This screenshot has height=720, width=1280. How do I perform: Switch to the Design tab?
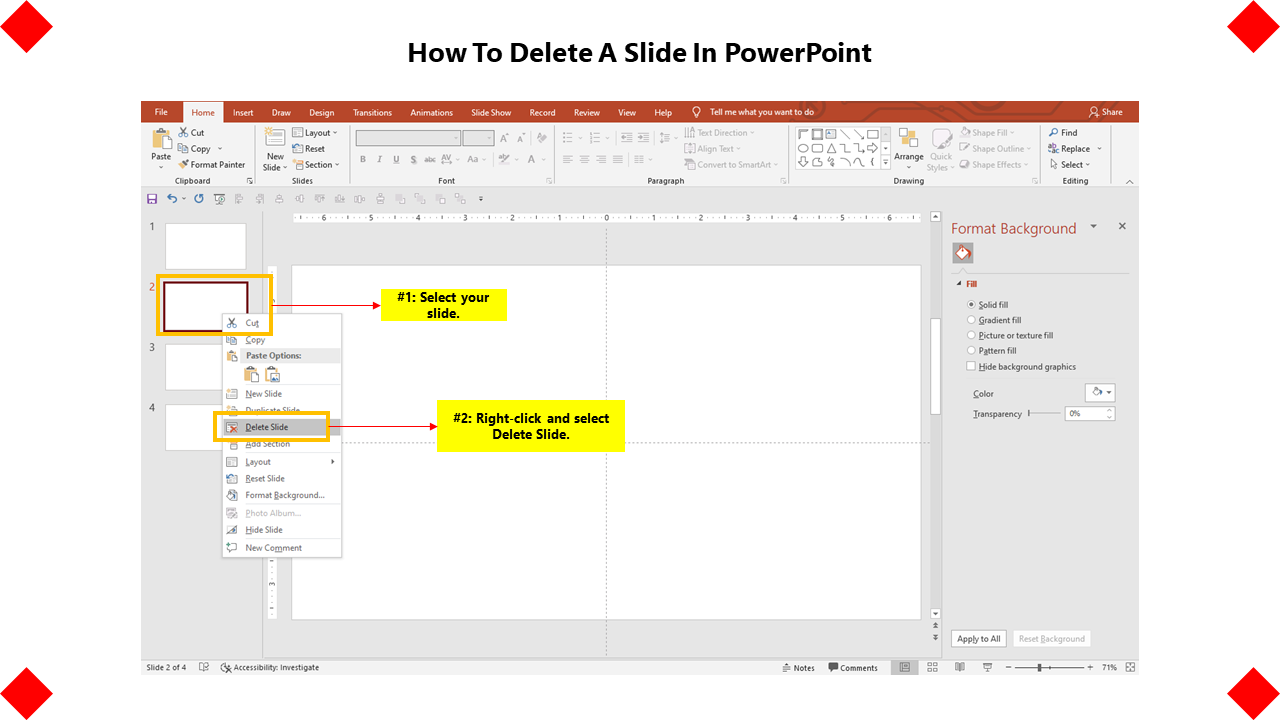(x=321, y=112)
